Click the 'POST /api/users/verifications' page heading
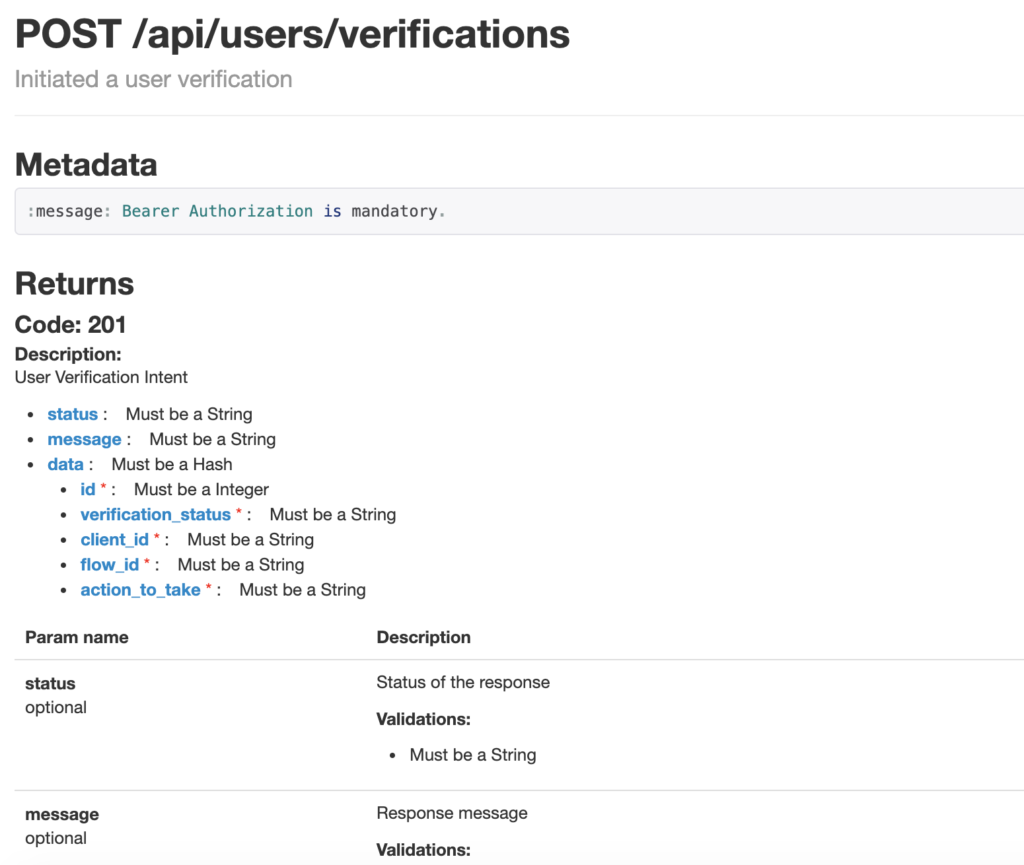 click(292, 35)
